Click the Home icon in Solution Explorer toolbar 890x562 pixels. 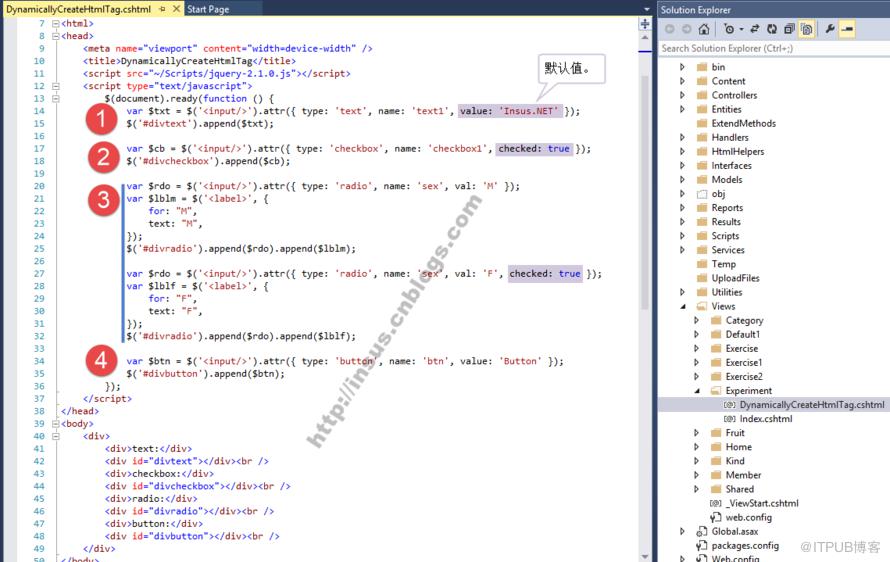[704, 29]
